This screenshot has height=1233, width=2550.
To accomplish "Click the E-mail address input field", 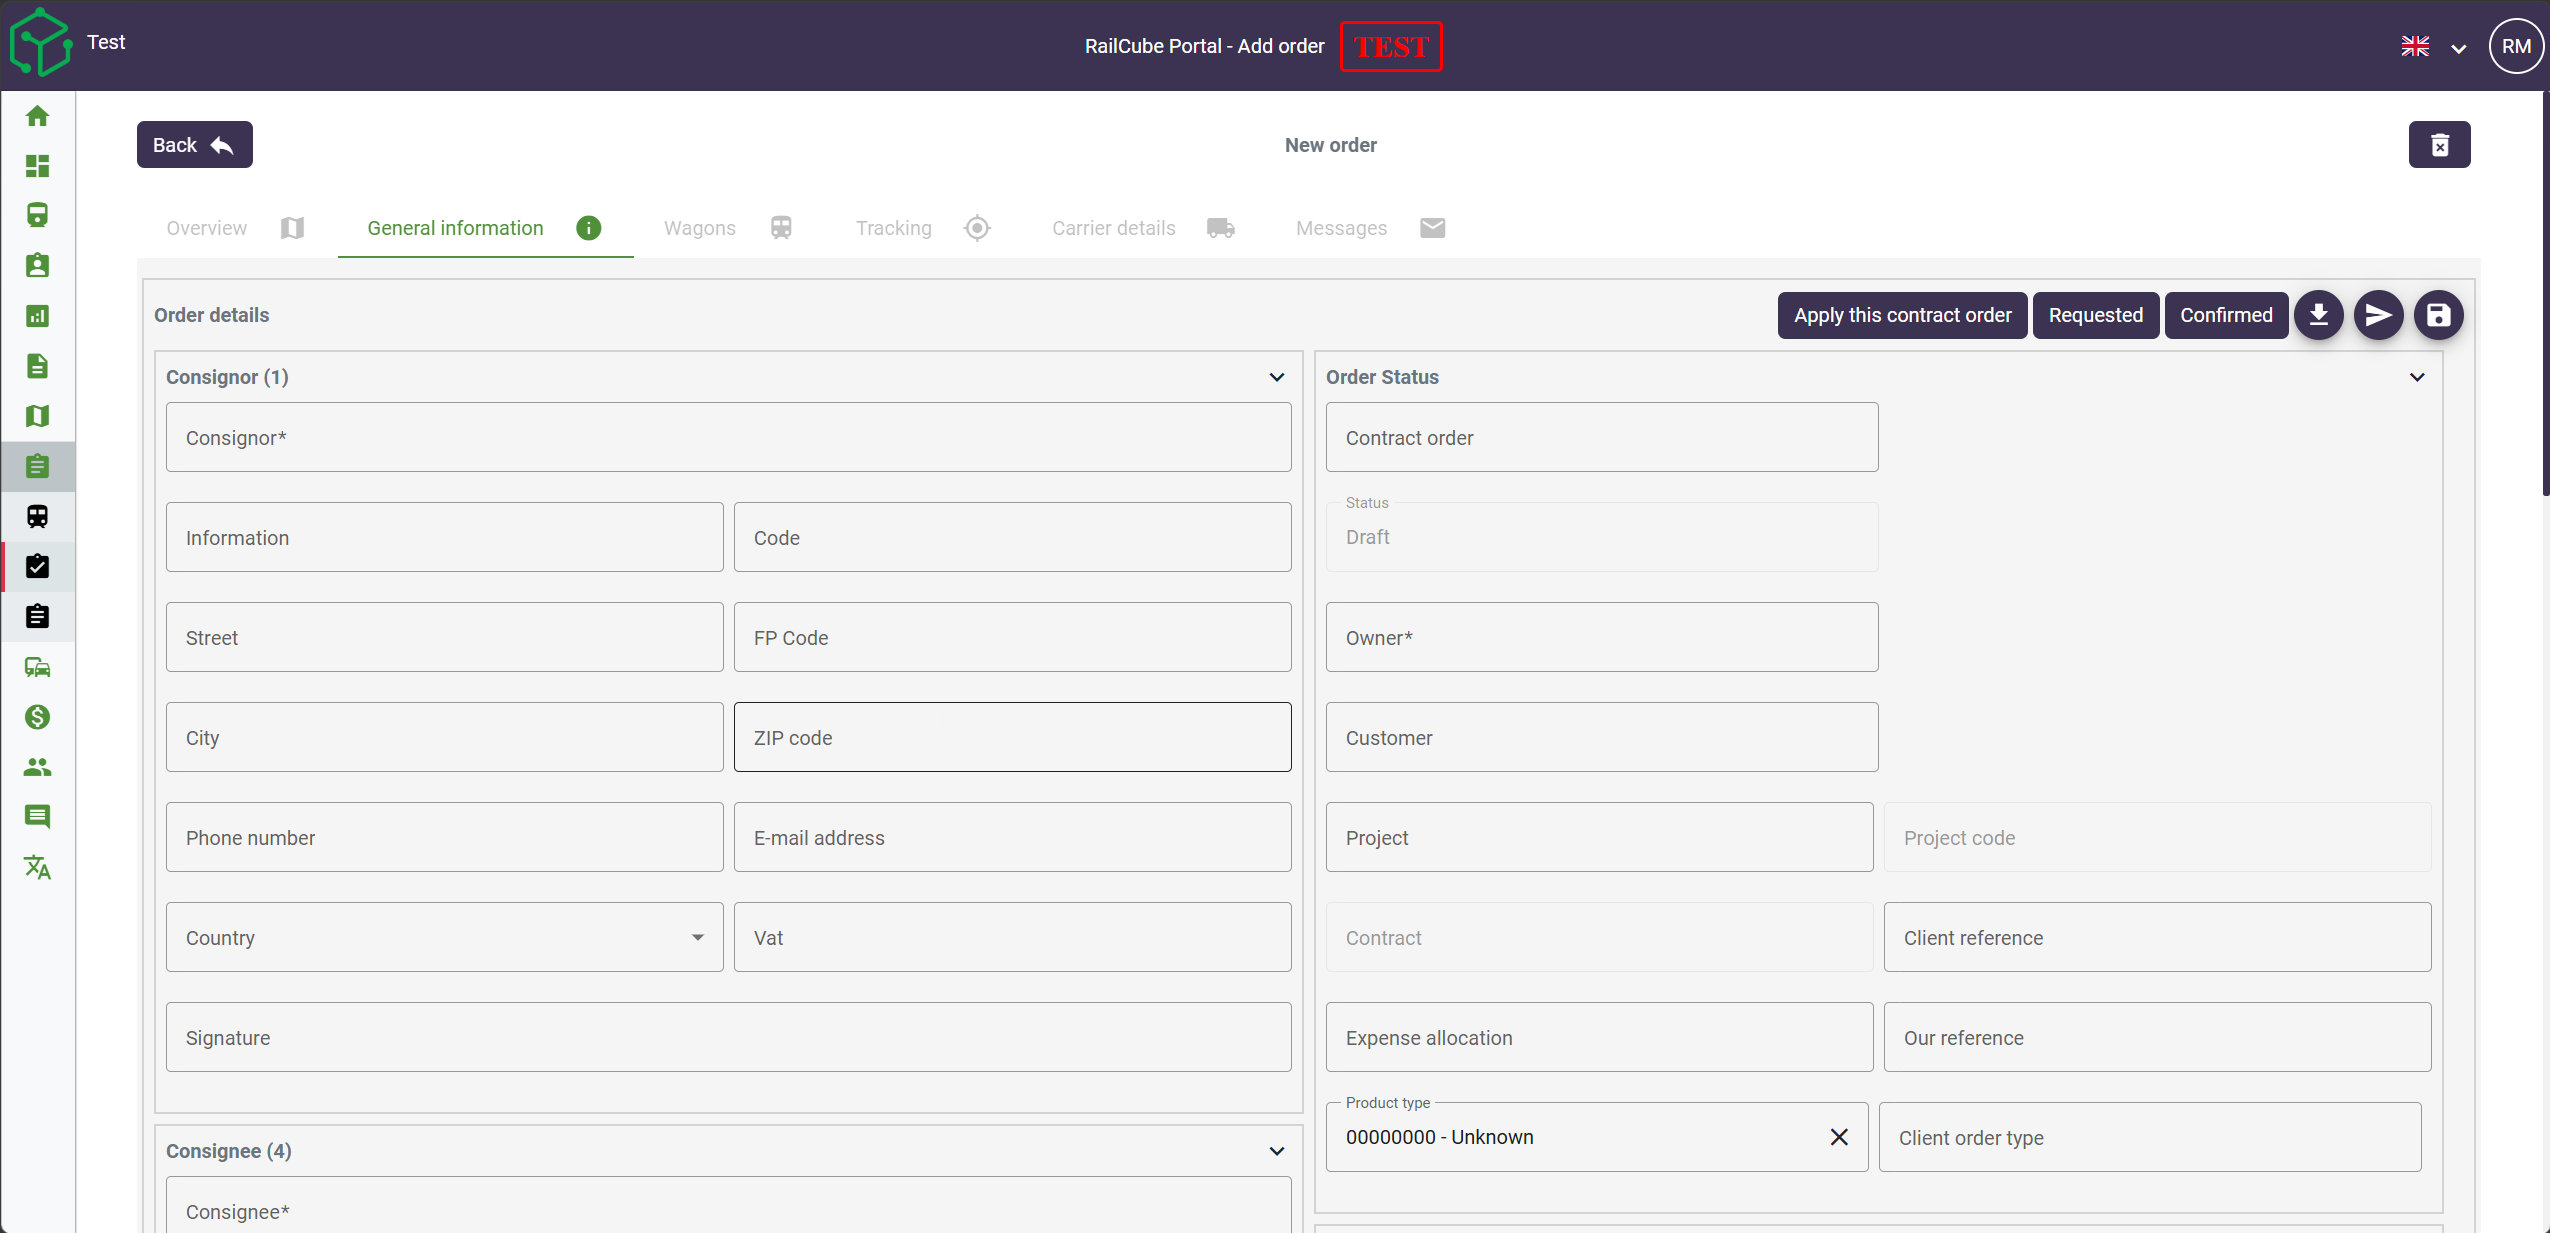I will 1012,837.
